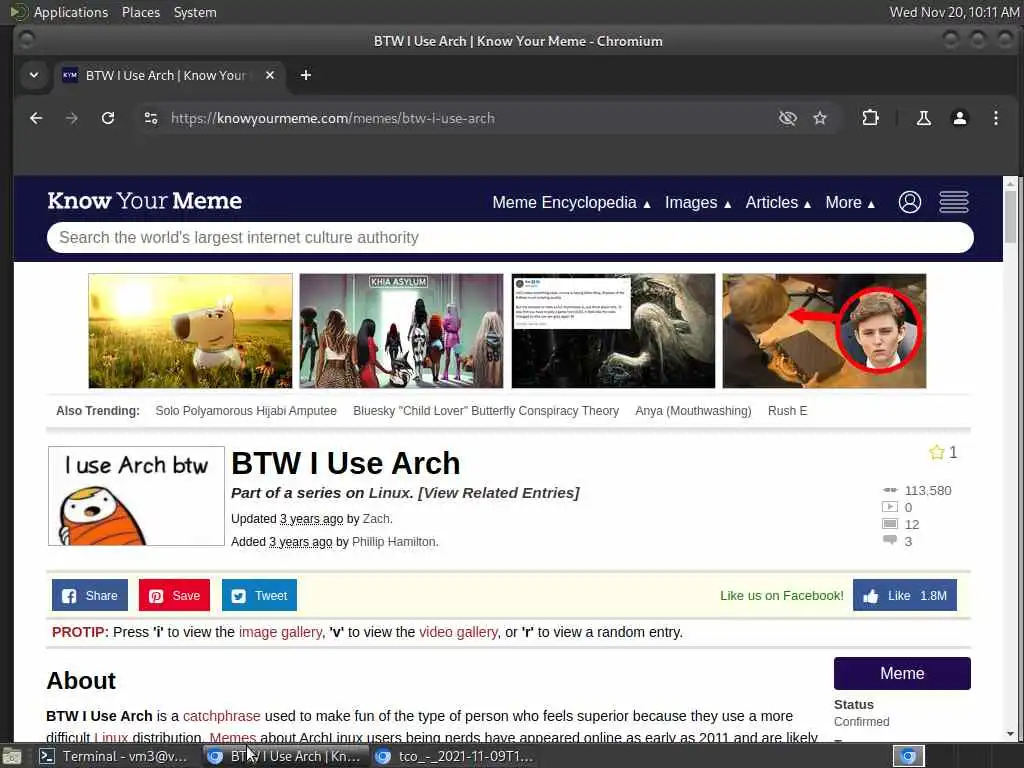Viewport: 1024px width, 768px height.
Task: Open Zach's user profile link
Action: (x=376, y=519)
